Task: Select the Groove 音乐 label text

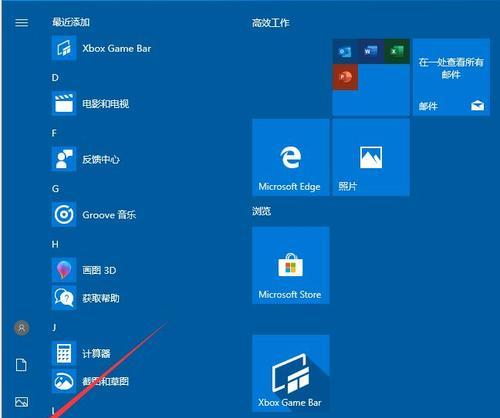Action: pos(109,215)
